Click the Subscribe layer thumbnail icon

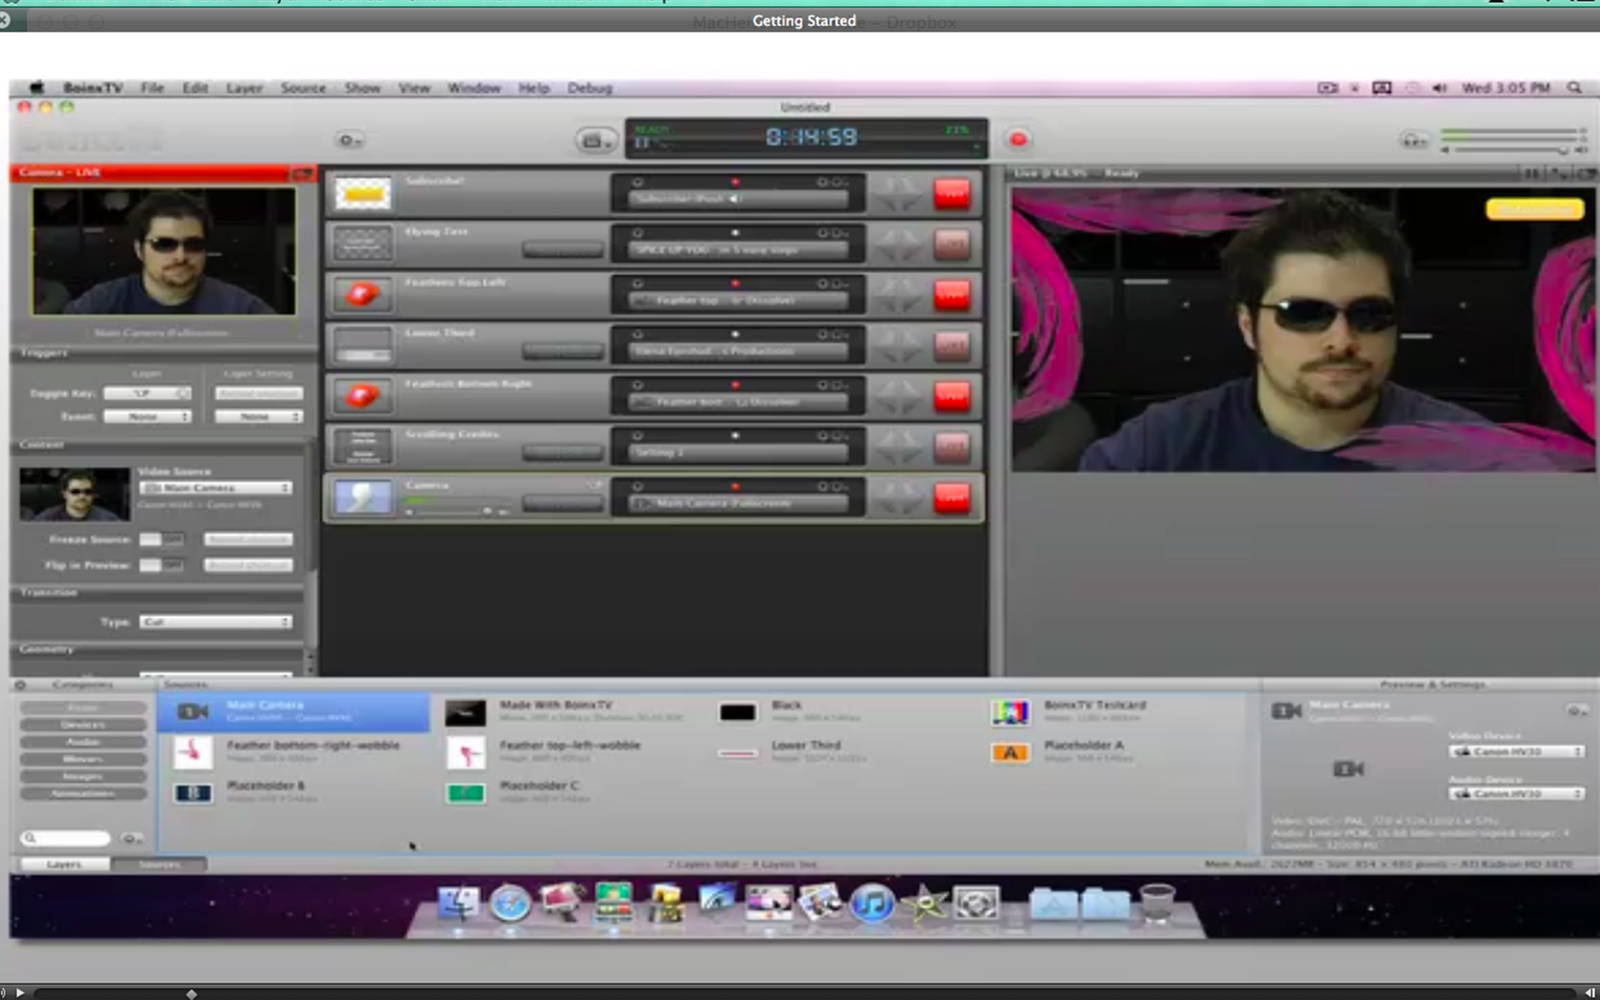(362, 193)
